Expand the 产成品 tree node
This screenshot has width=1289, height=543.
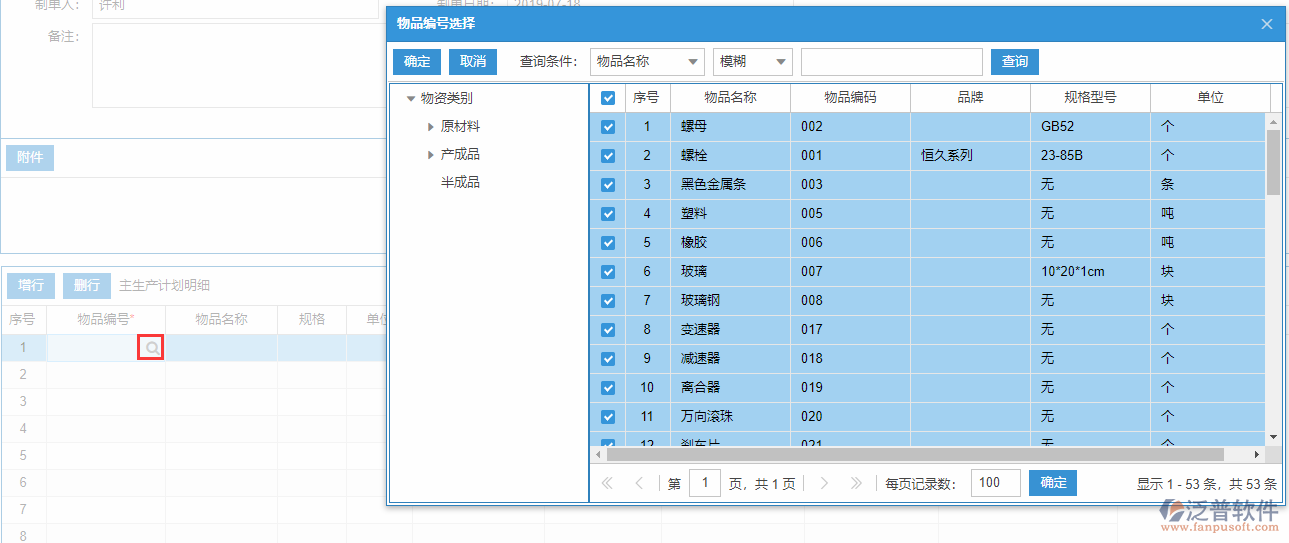click(431, 155)
